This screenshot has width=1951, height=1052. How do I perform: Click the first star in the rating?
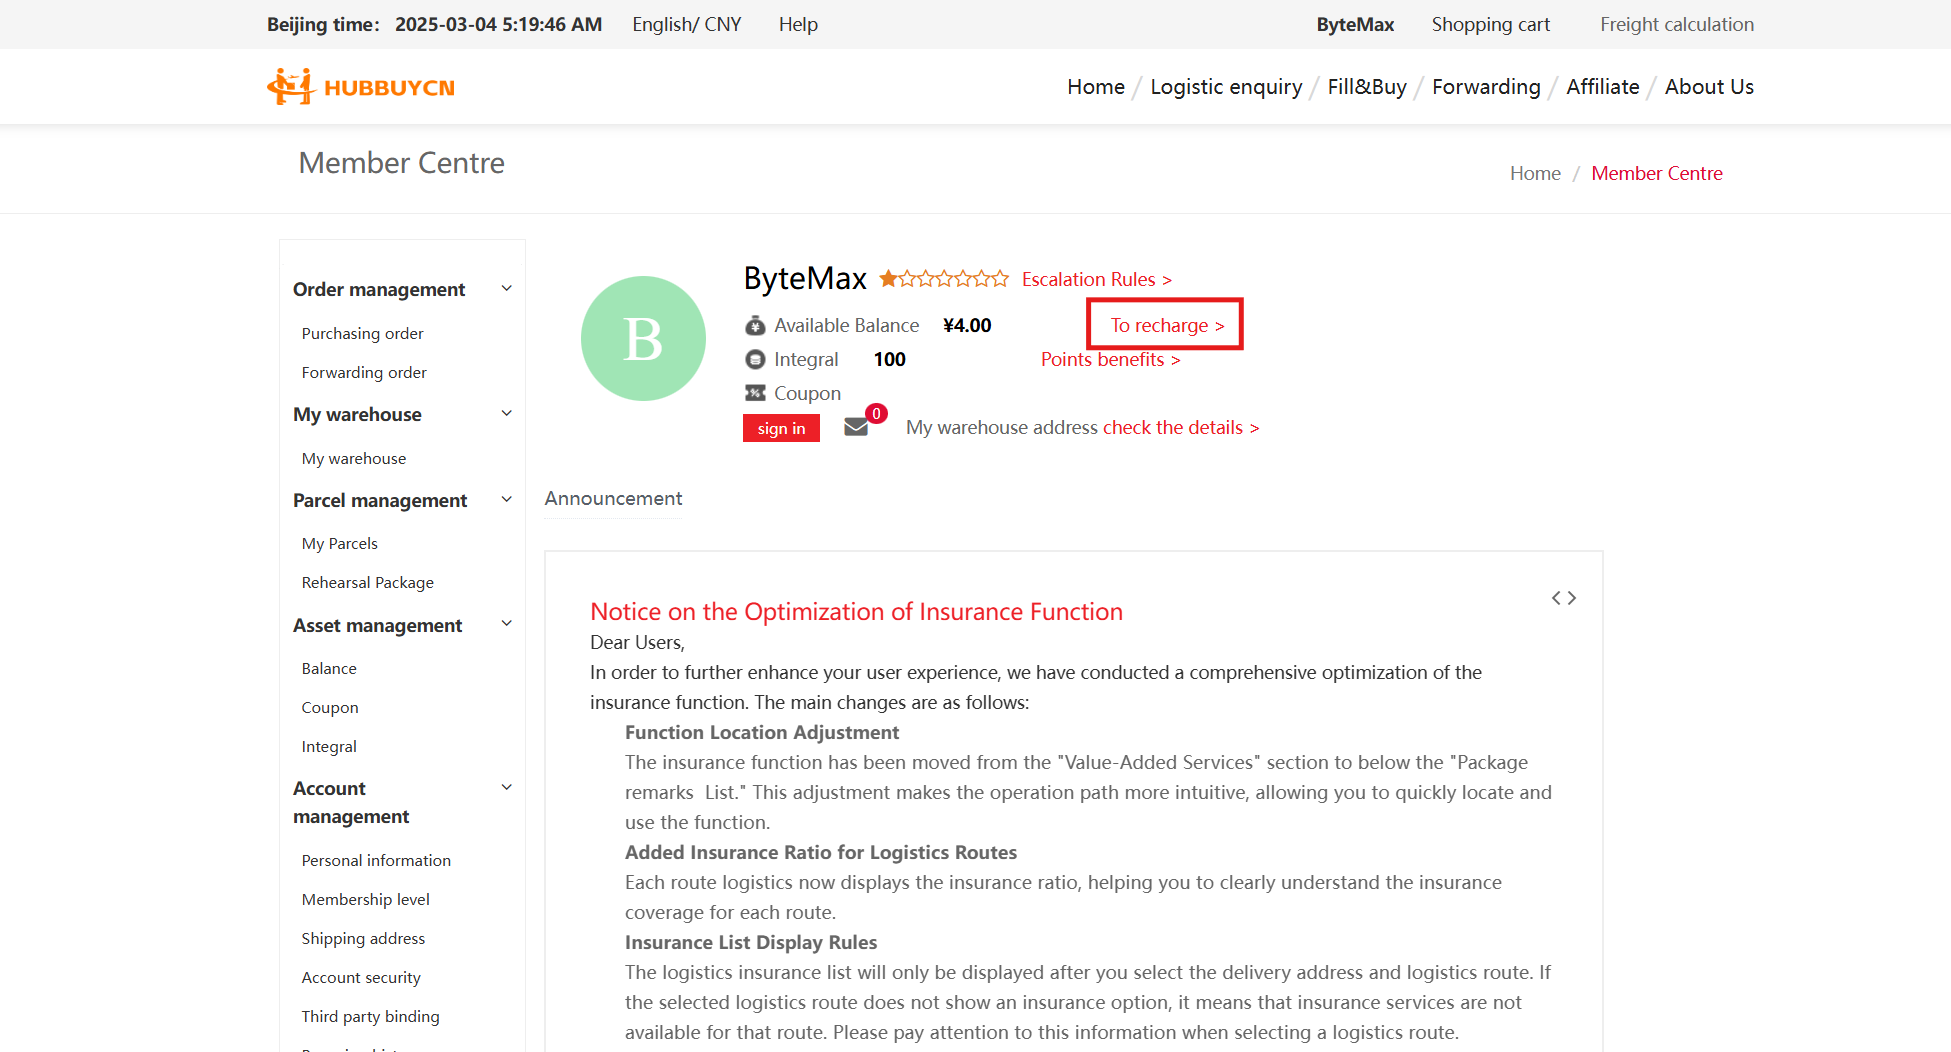click(886, 278)
